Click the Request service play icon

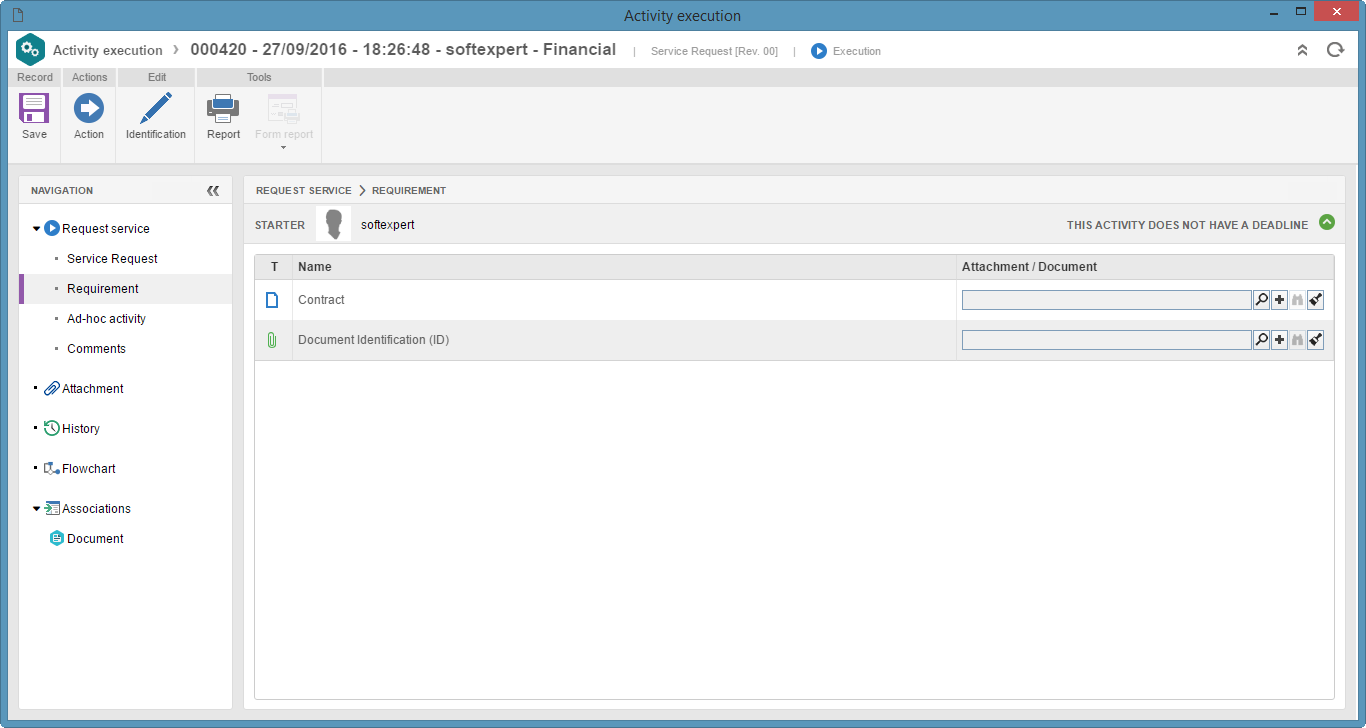[x=52, y=229]
